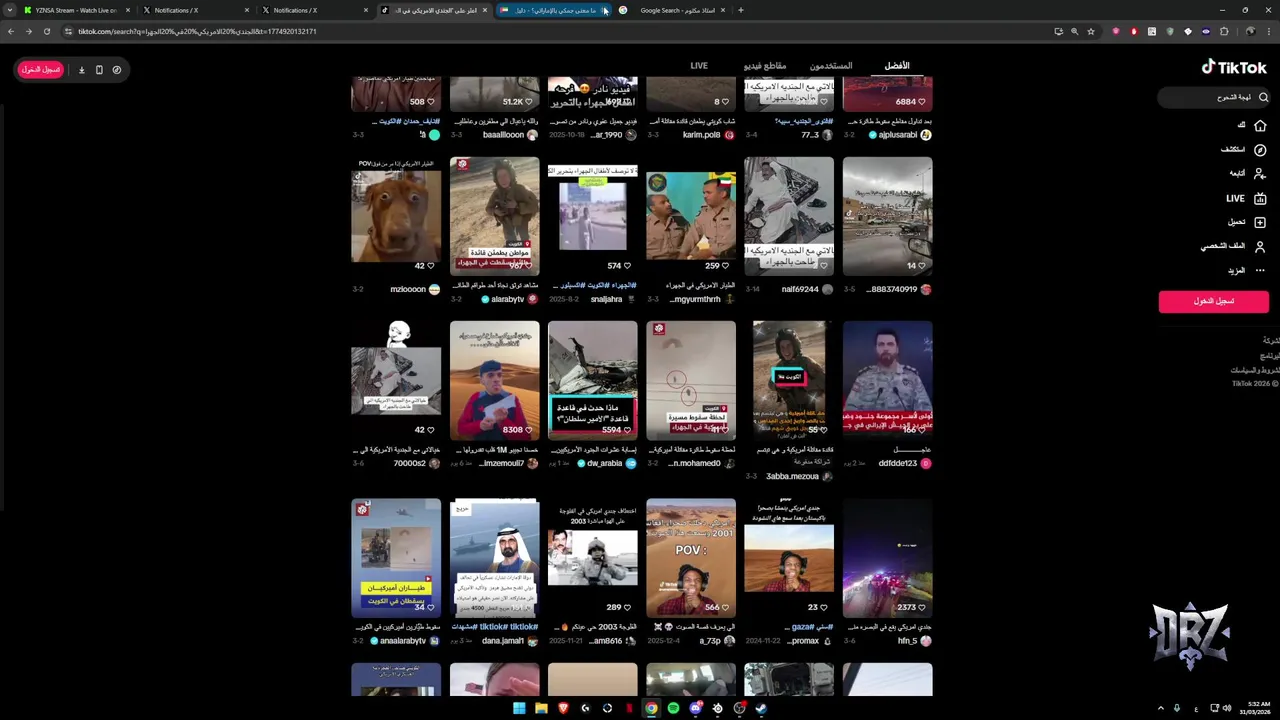Open the stormy street video with 14 likes
Screen dimensions: 1280x720
(887, 216)
